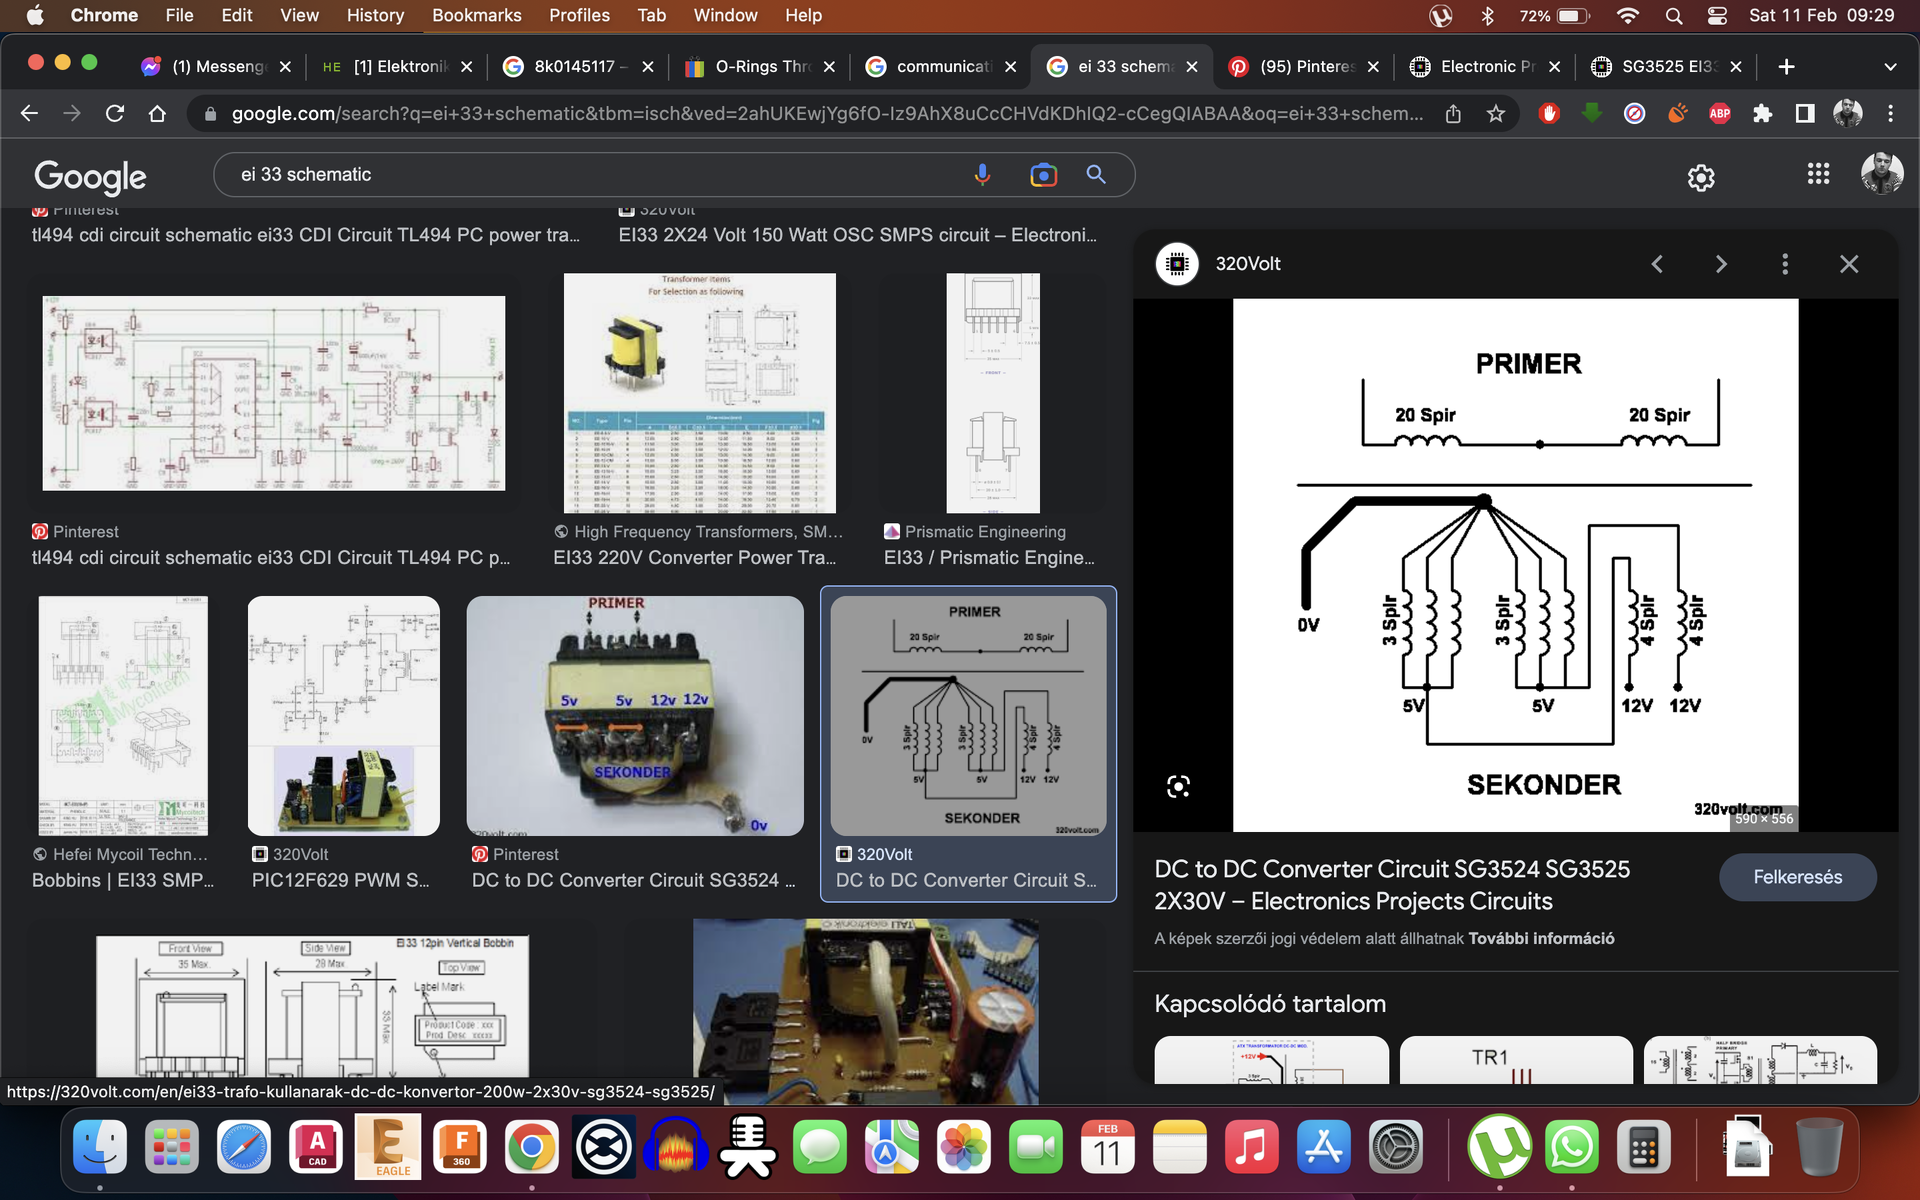
Task: Open three-dot menu in image preview panel
Action: coord(1784,264)
